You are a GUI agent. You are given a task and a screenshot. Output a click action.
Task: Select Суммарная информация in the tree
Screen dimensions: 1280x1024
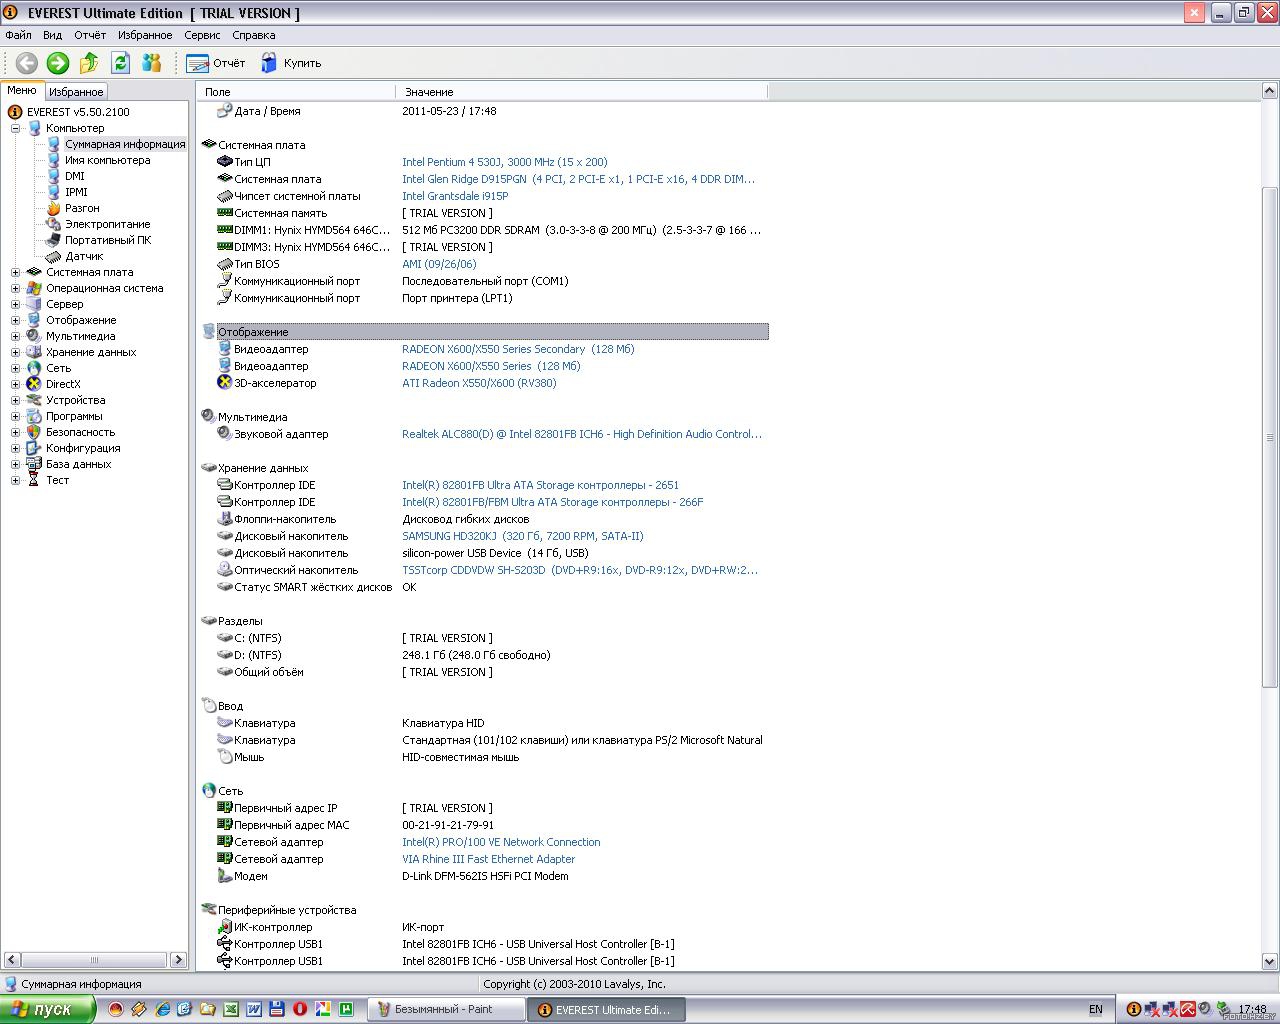point(125,144)
